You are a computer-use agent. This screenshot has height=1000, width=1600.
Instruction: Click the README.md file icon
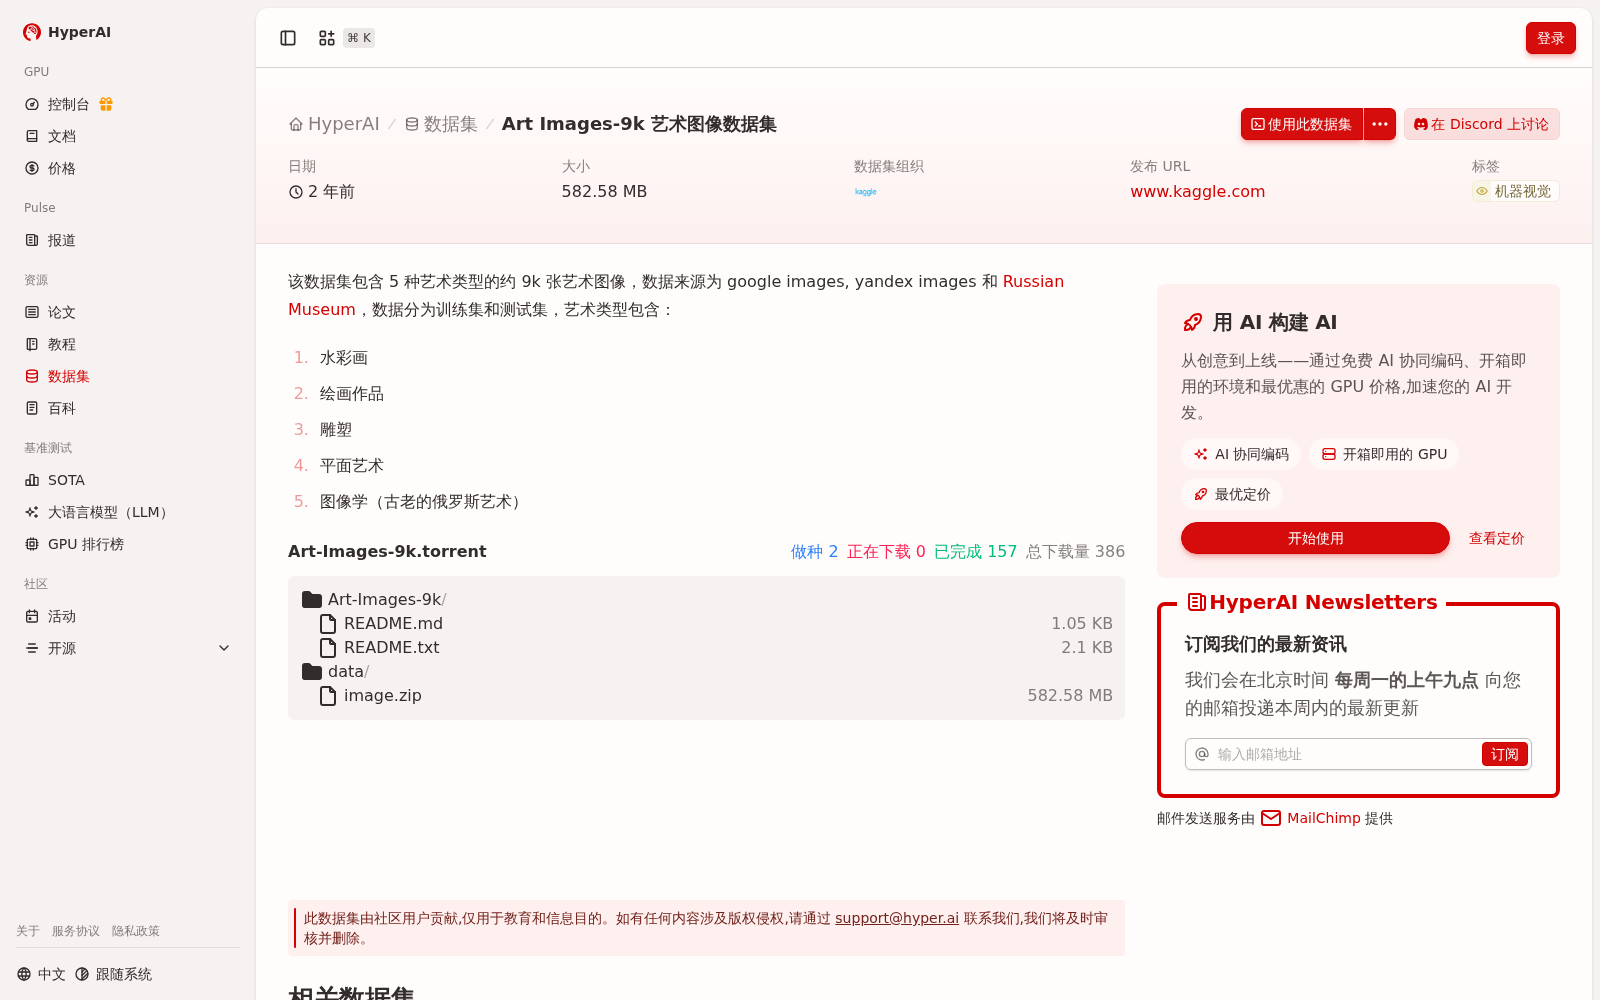(328, 624)
